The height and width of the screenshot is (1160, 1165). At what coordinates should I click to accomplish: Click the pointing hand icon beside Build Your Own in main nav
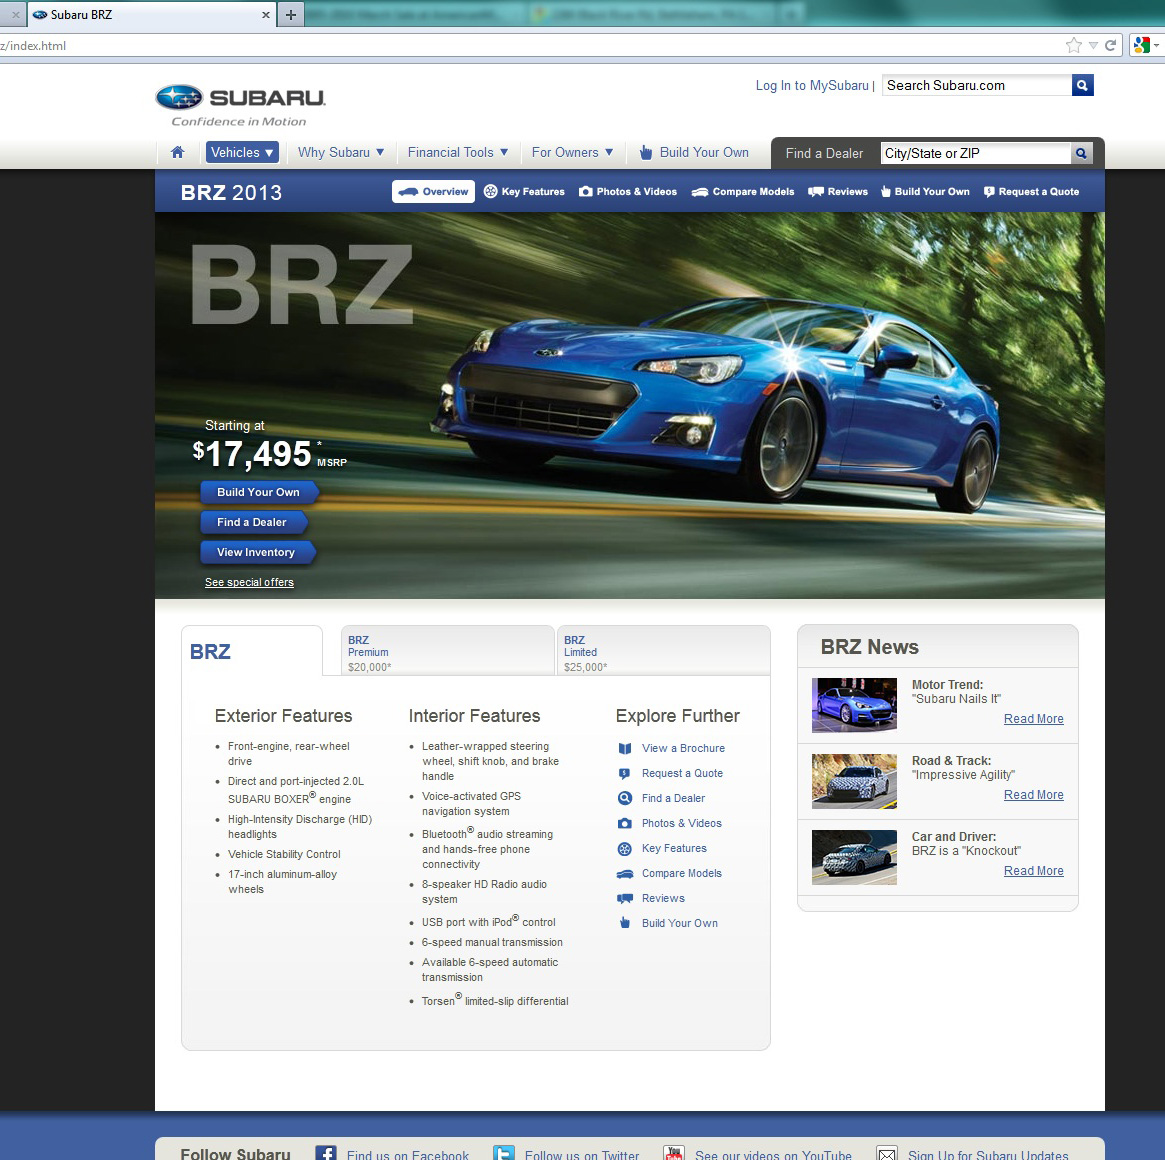point(646,152)
